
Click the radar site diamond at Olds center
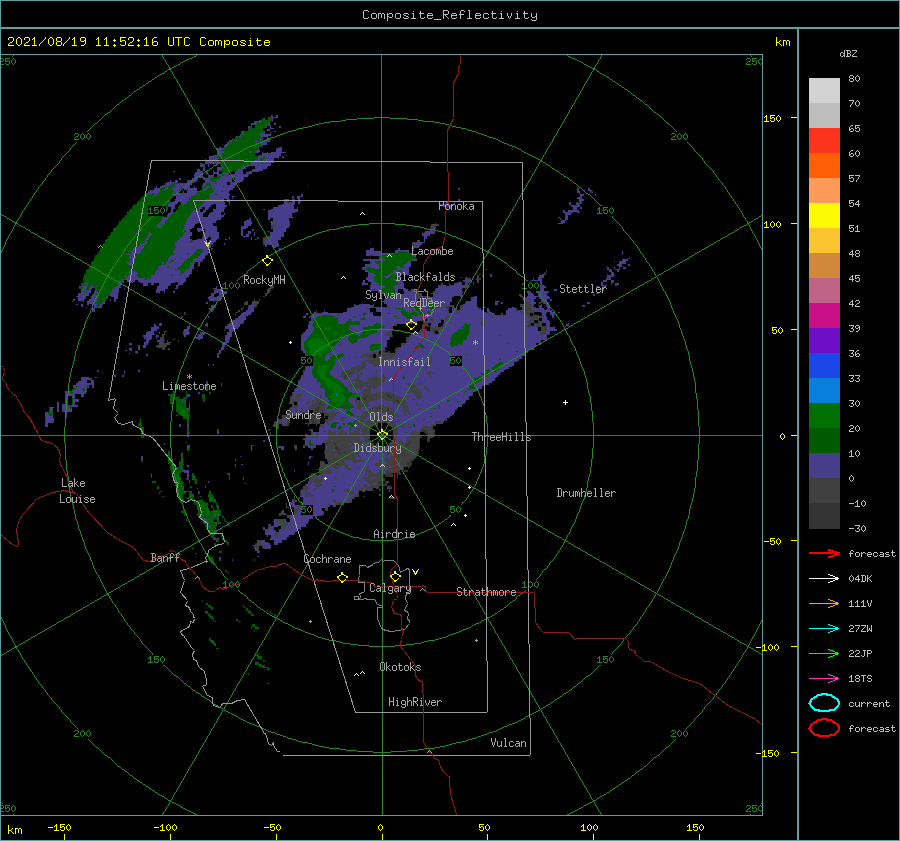(382, 435)
